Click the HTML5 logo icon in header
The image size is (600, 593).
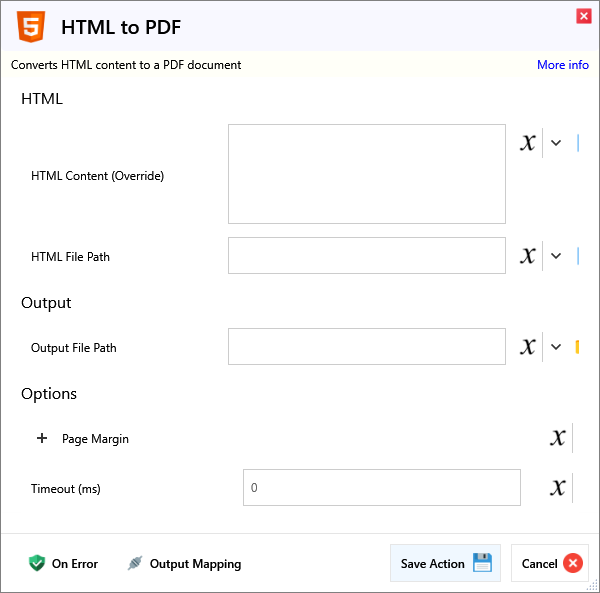(32, 27)
